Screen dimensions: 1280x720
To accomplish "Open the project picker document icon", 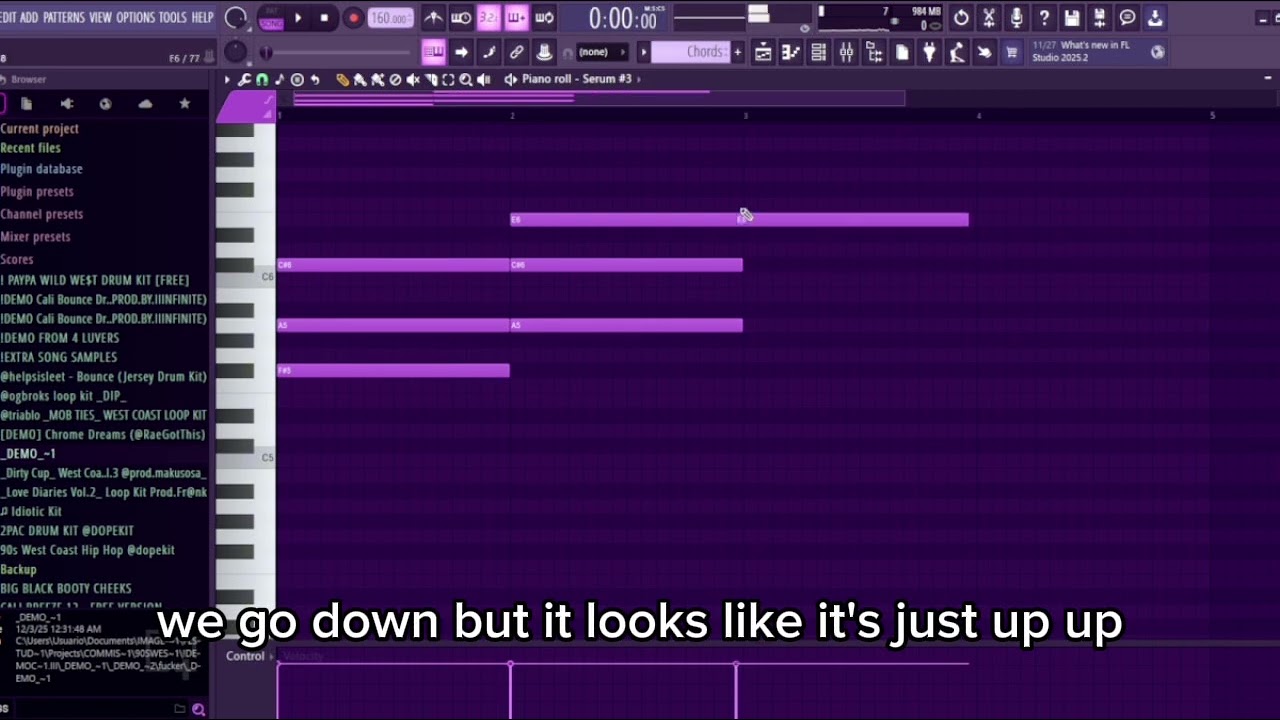I will 902,52.
